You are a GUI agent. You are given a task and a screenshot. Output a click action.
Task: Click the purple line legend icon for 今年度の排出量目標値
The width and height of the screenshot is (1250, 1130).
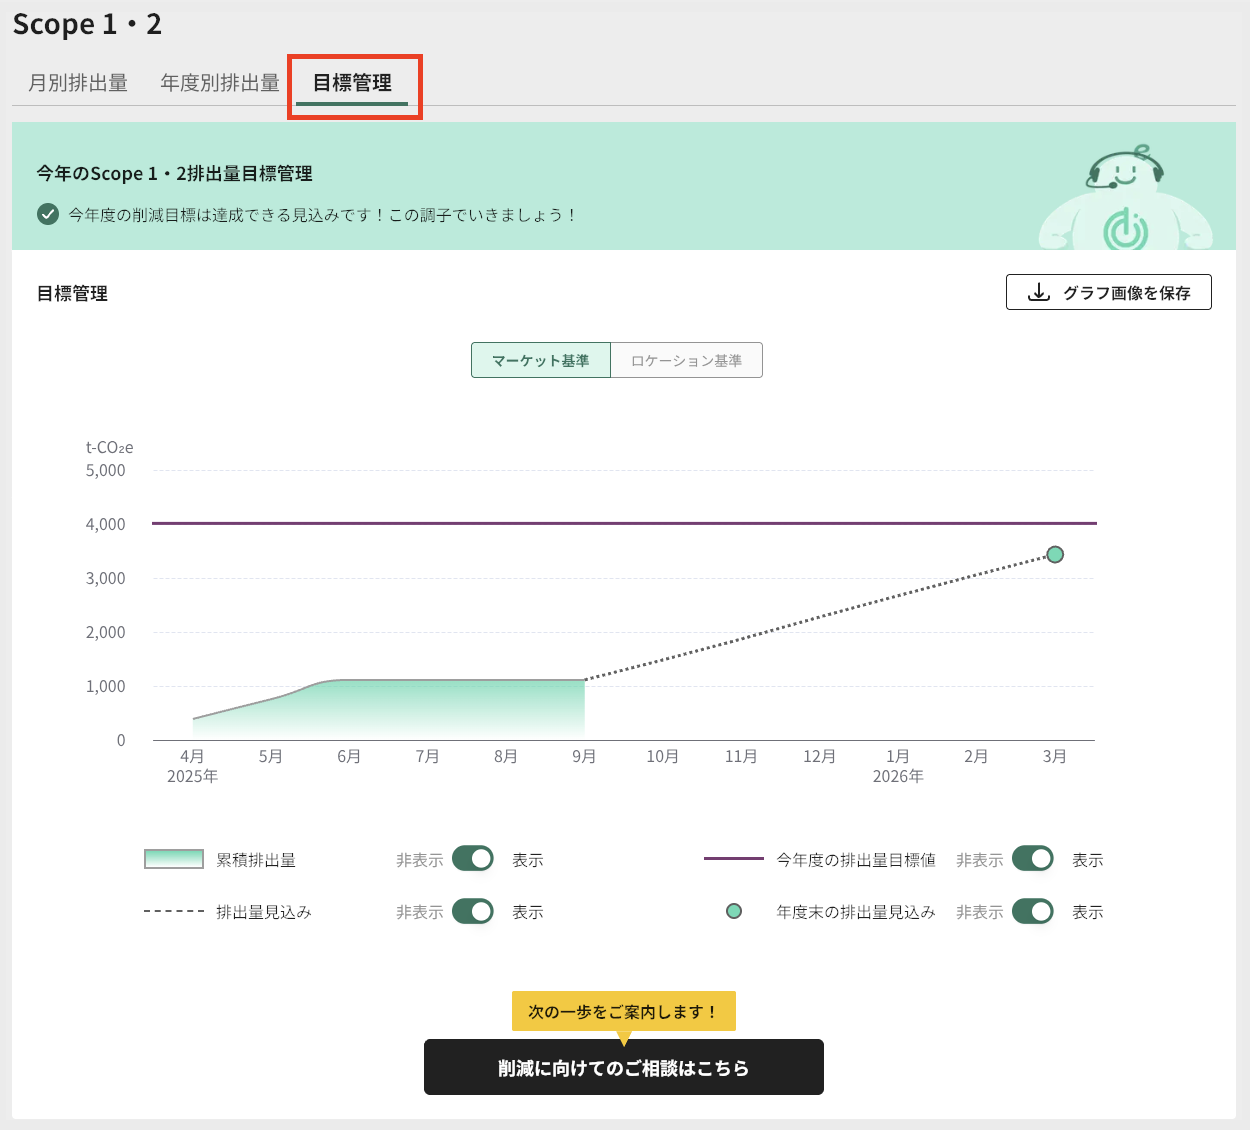(x=734, y=858)
